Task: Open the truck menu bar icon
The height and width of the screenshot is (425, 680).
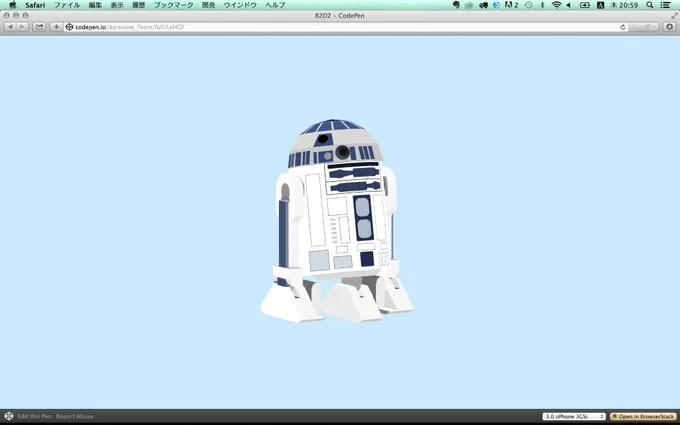Action: pyautogui.click(x=483, y=5)
